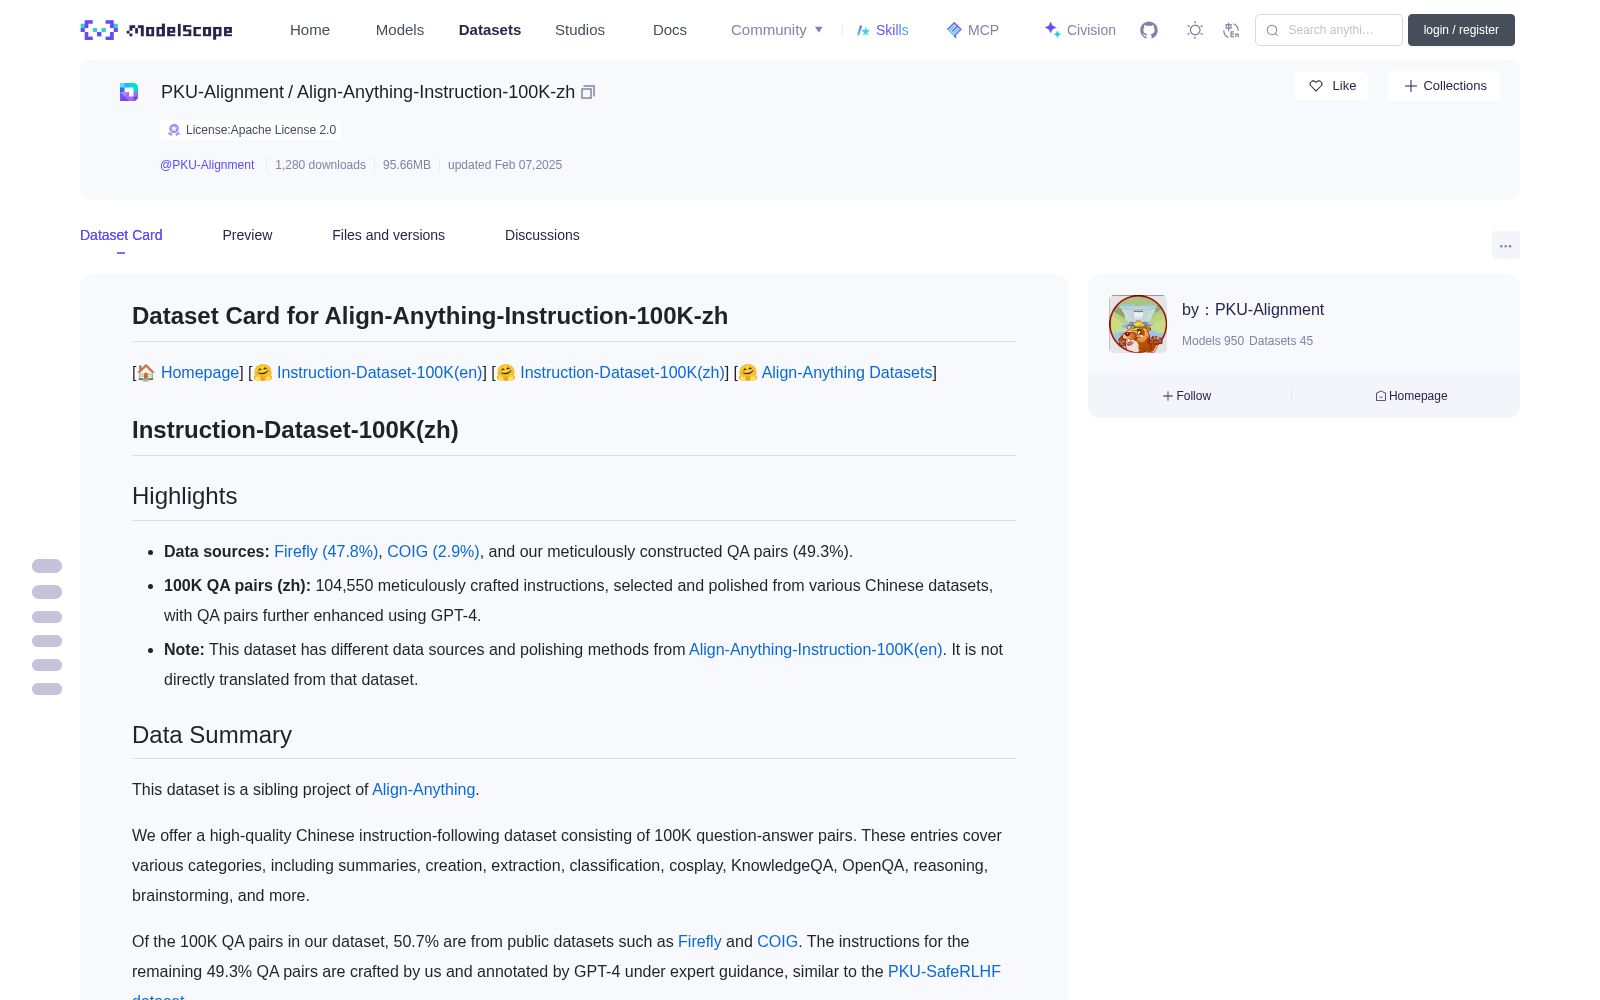Screen dimensions: 1600x1000
Task: Click the PKU-Alignment organization avatar
Action: [x=1138, y=324]
